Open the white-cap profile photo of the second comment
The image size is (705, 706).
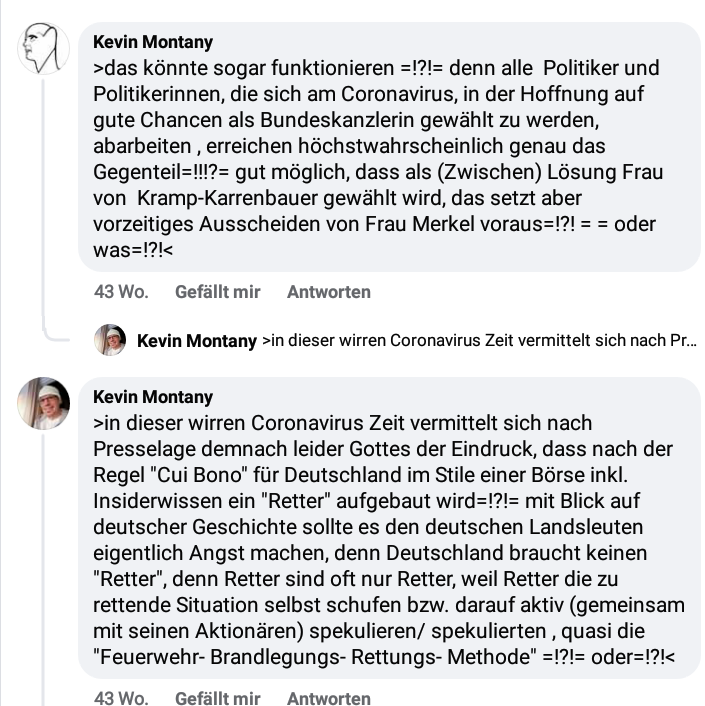click(44, 403)
